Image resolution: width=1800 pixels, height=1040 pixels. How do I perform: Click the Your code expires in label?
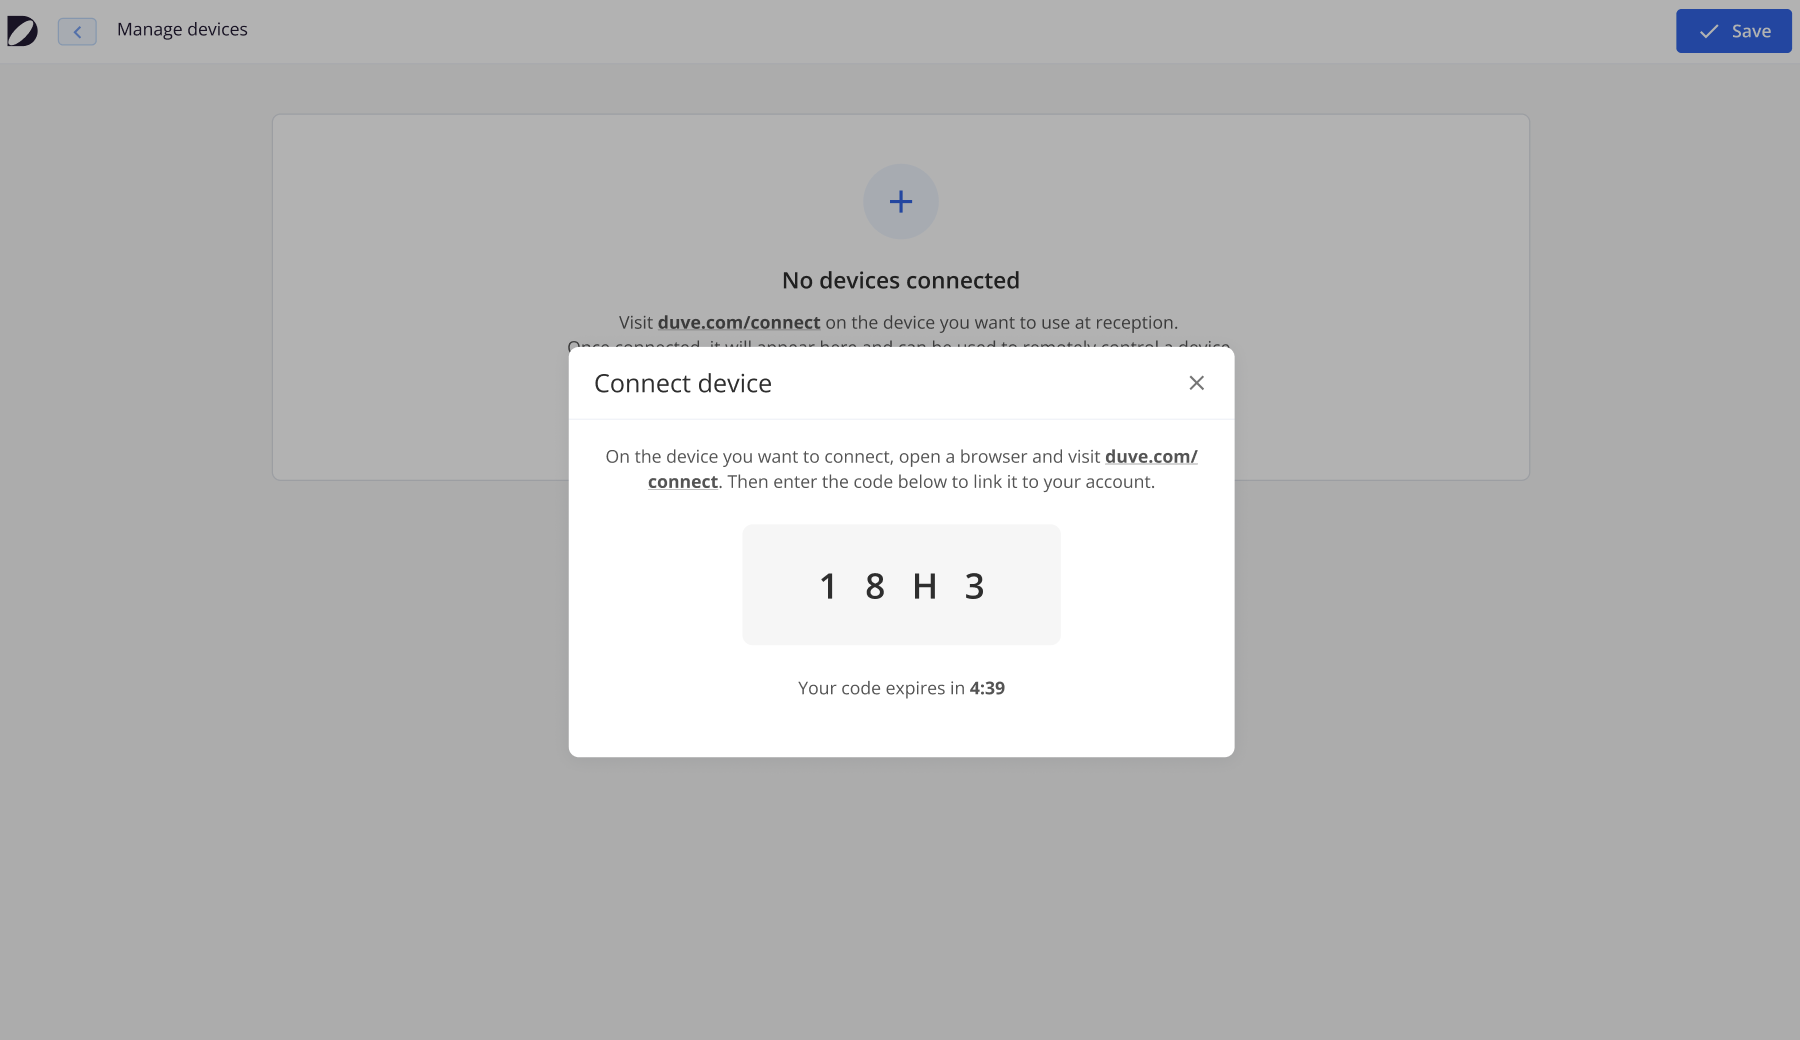pyautogui.click(x=881, y=688)
